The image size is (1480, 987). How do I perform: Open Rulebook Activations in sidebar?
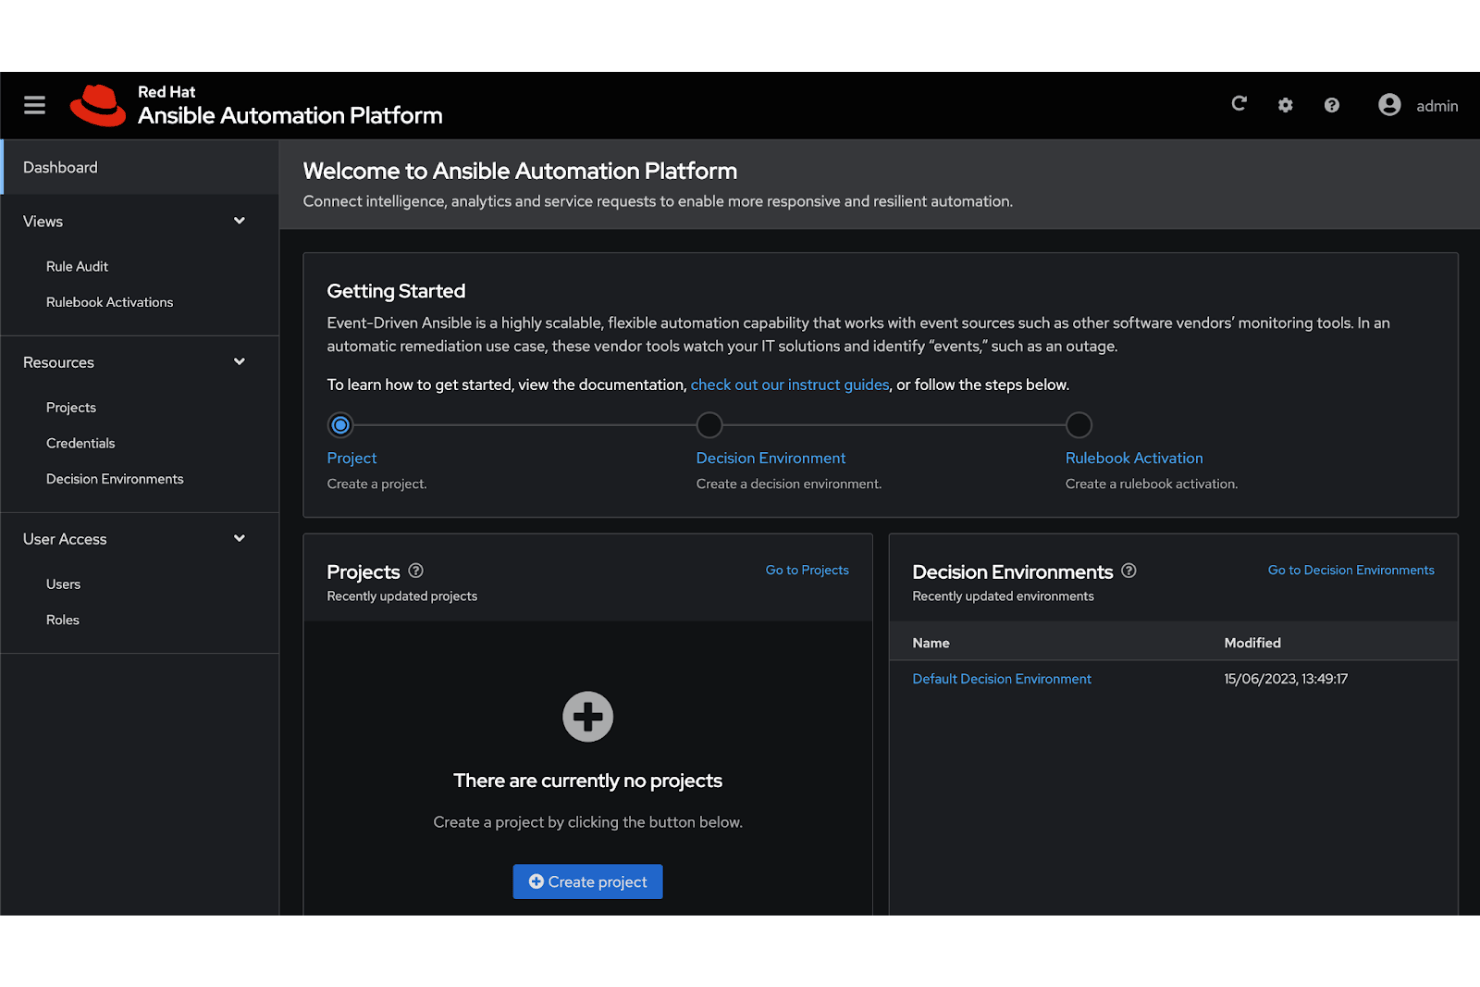point(109,302)
